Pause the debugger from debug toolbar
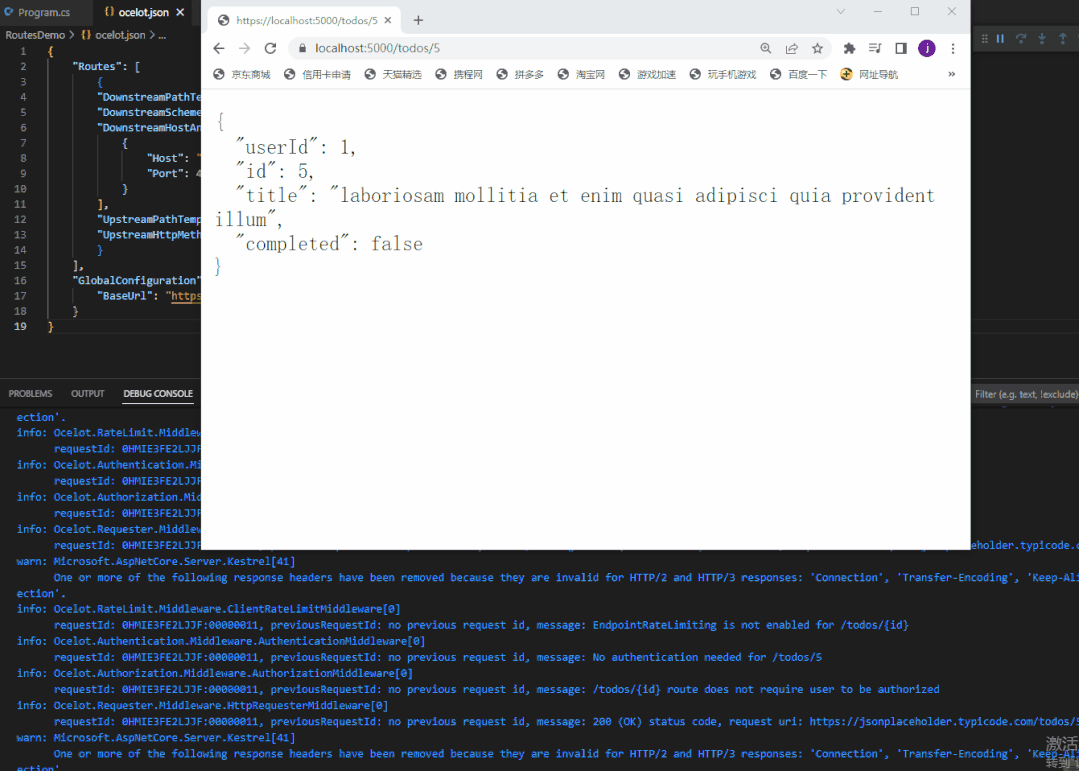Viewport: 1079px width, 771px height. pyautogui.click(x=1000, y=39)
